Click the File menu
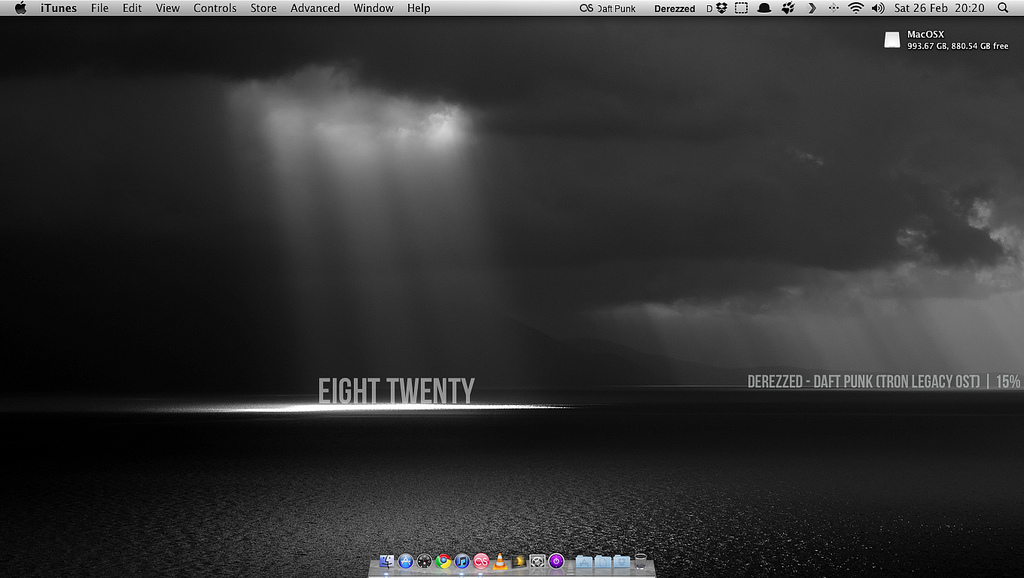Viewport: 1024px width, 578px height. coord(100,8)
